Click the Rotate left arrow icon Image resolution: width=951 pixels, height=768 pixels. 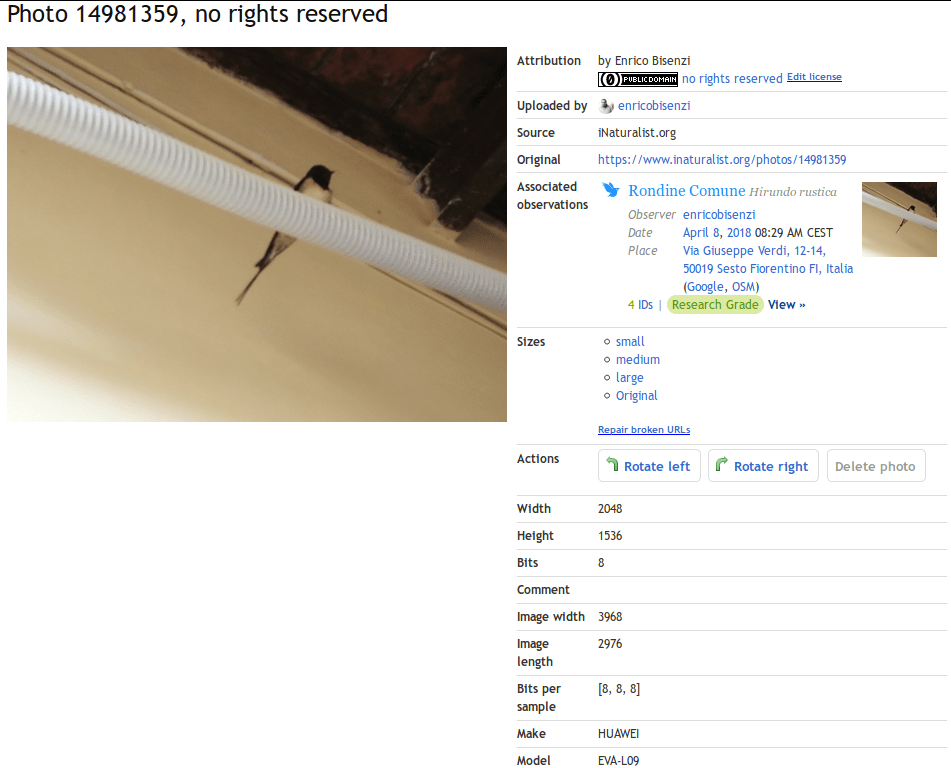[613, 465]
